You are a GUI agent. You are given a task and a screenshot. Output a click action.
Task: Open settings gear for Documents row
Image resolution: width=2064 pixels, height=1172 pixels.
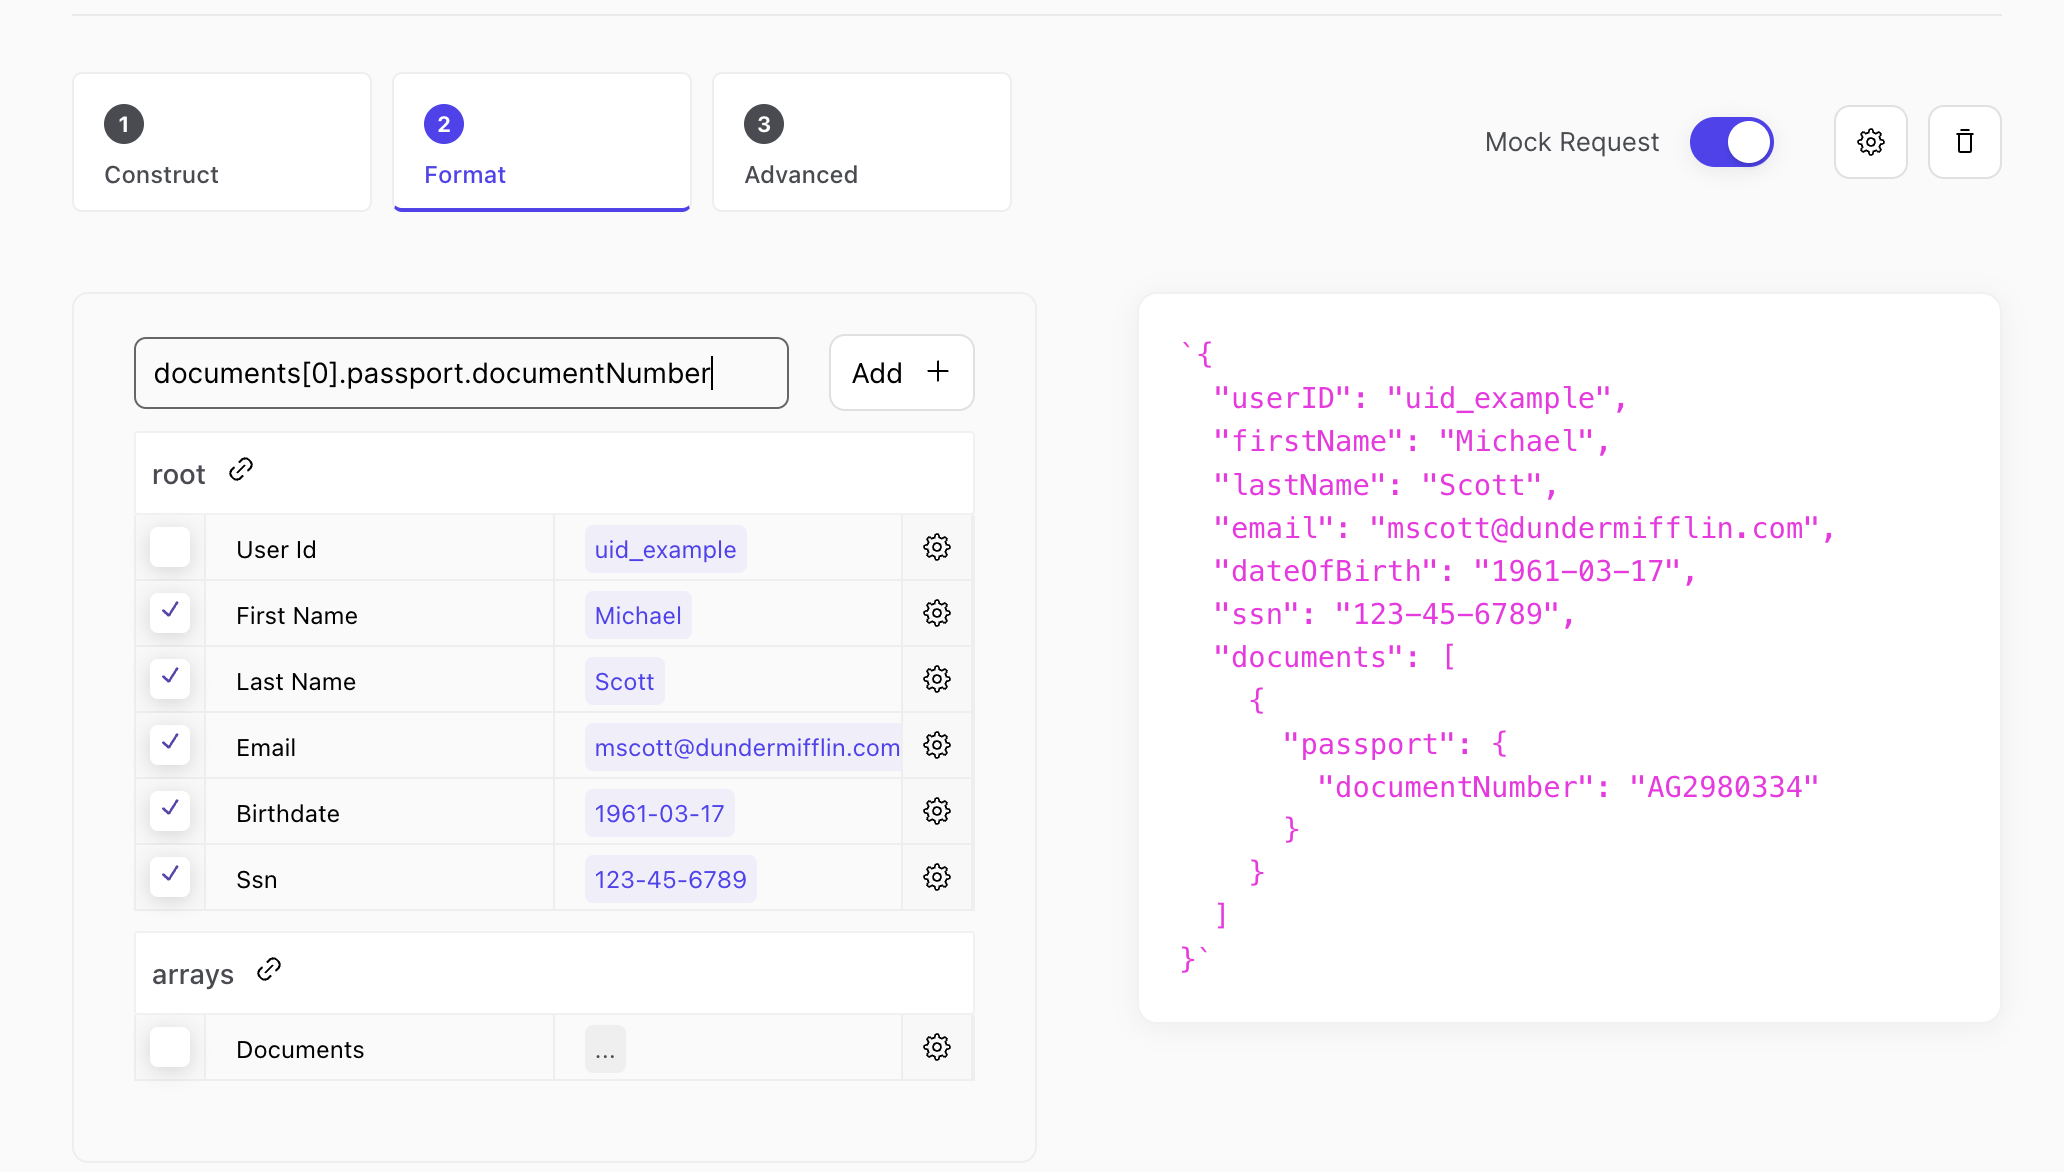pos(936,1047)
